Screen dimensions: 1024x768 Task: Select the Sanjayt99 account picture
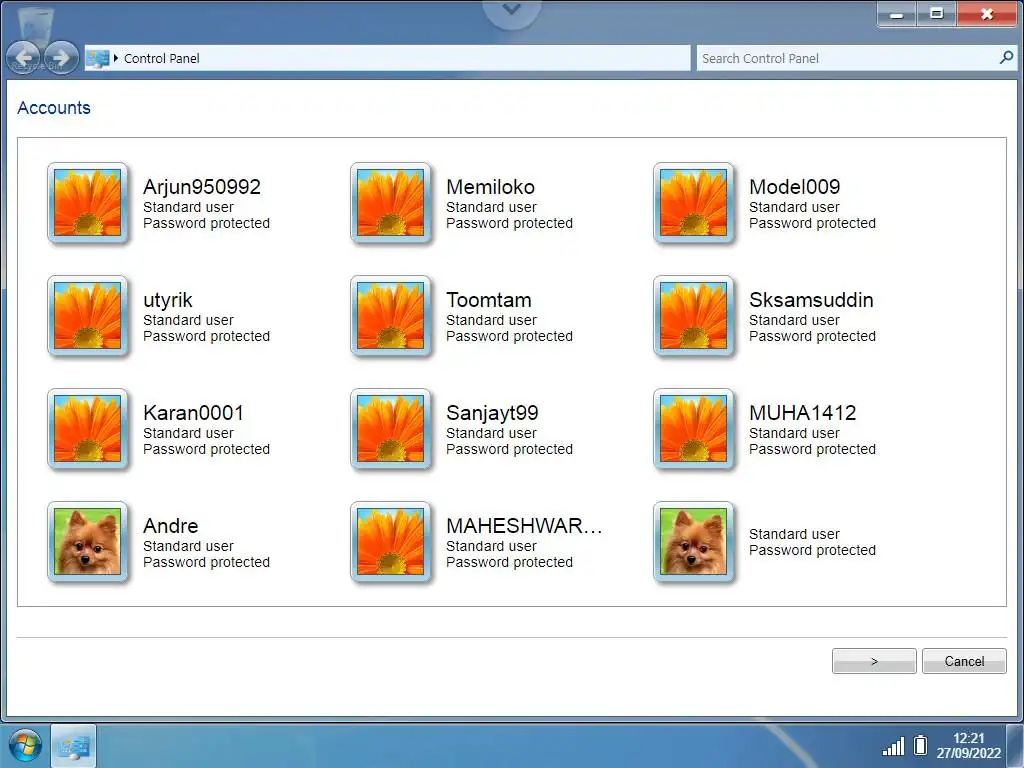[391, 429]
